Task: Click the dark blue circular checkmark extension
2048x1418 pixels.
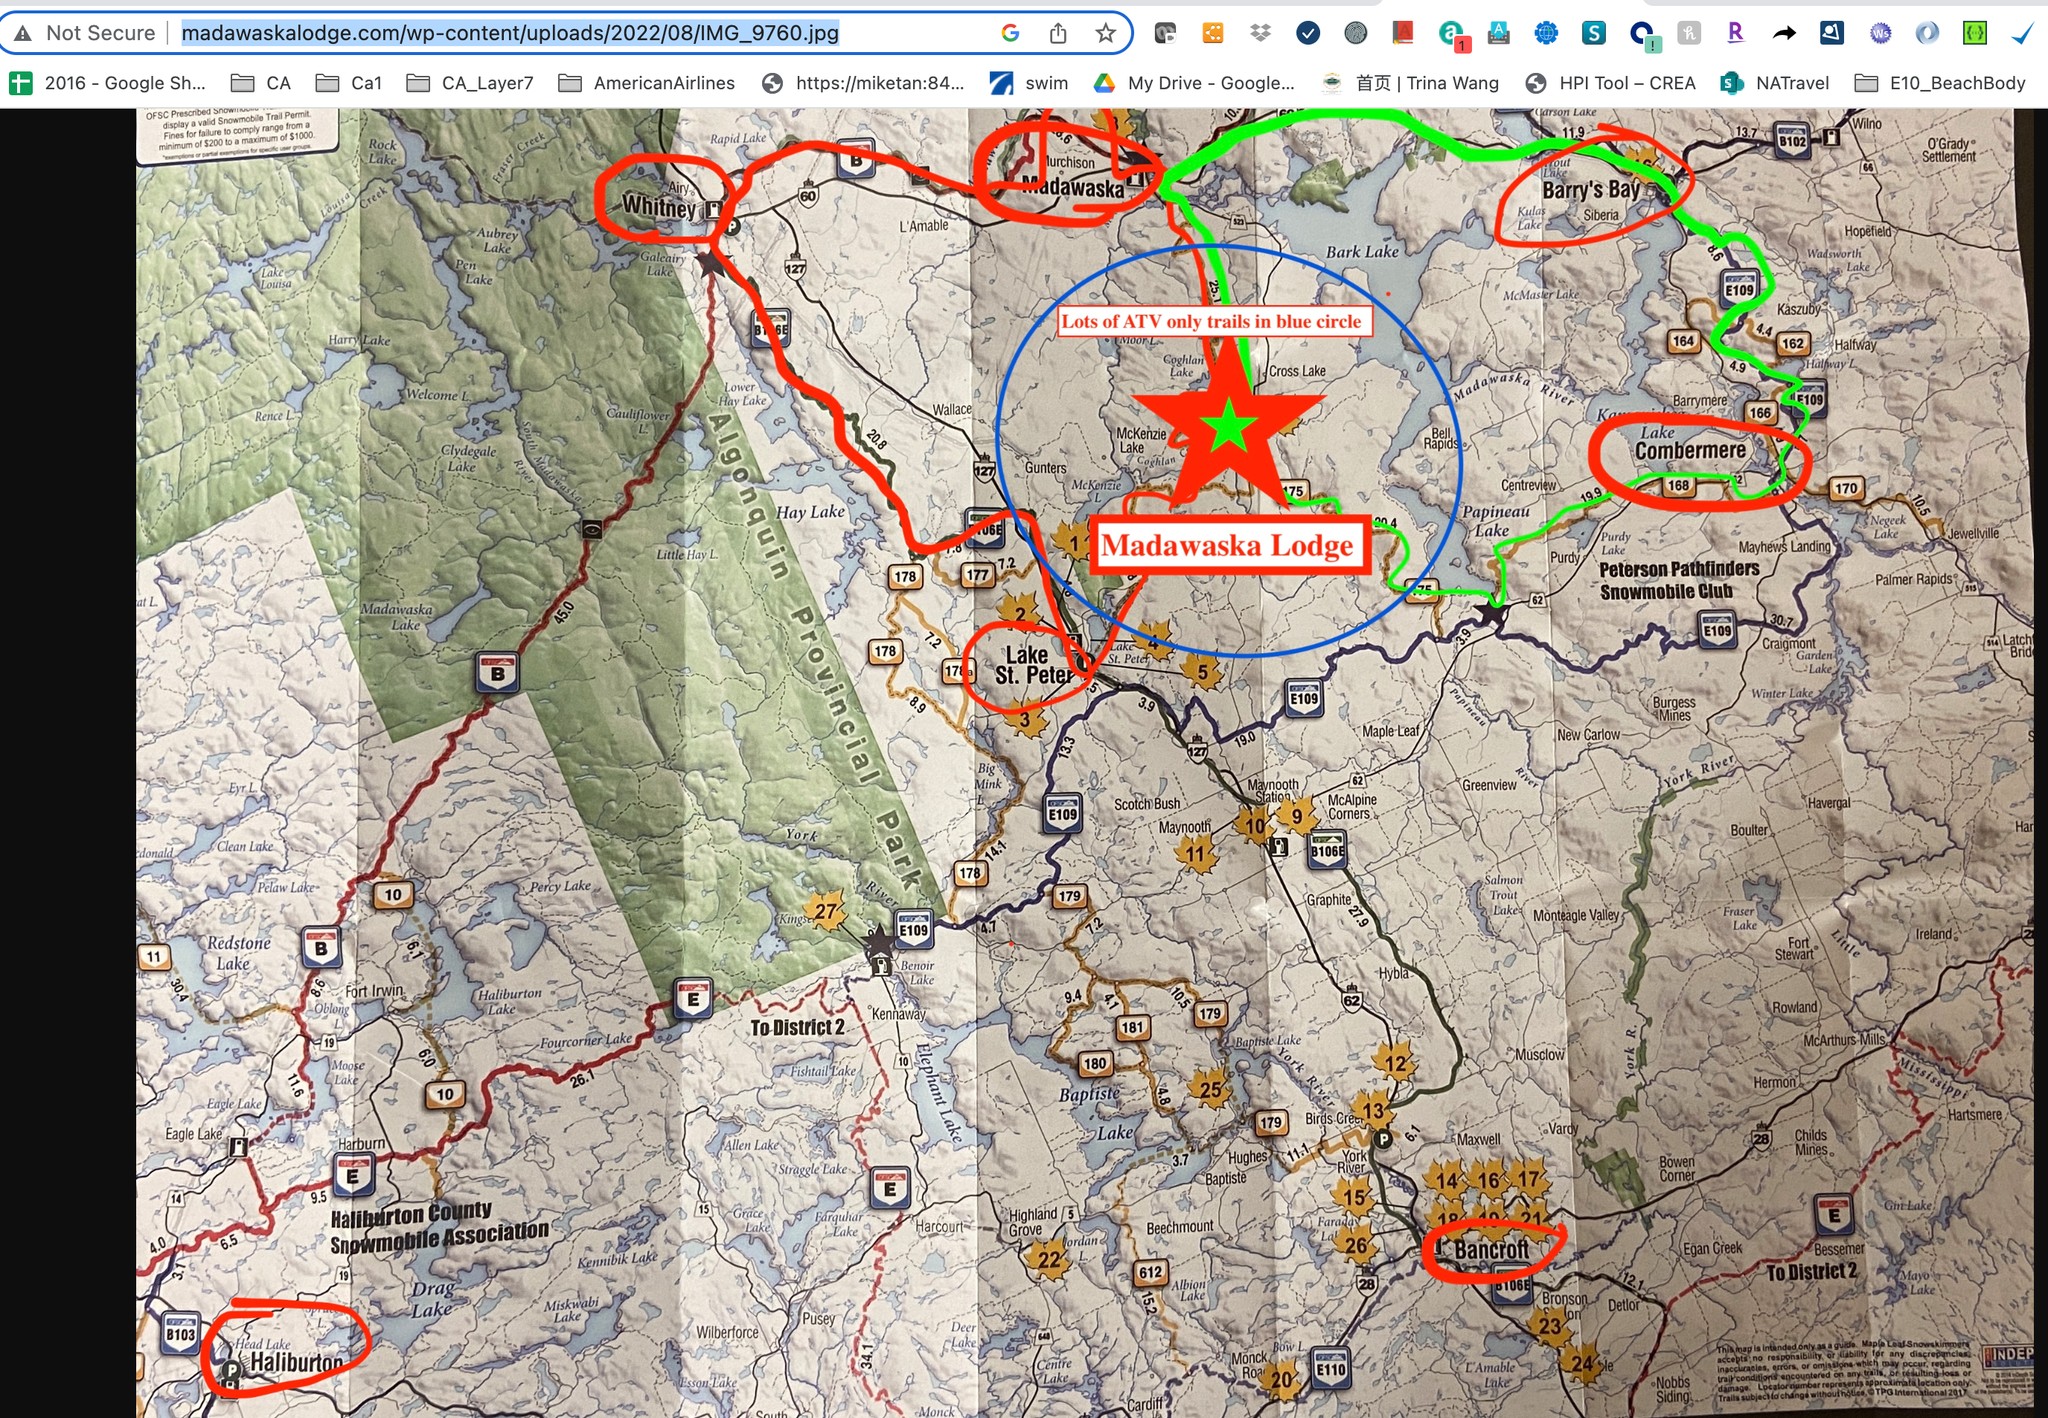Action: tap(1308, 33)
